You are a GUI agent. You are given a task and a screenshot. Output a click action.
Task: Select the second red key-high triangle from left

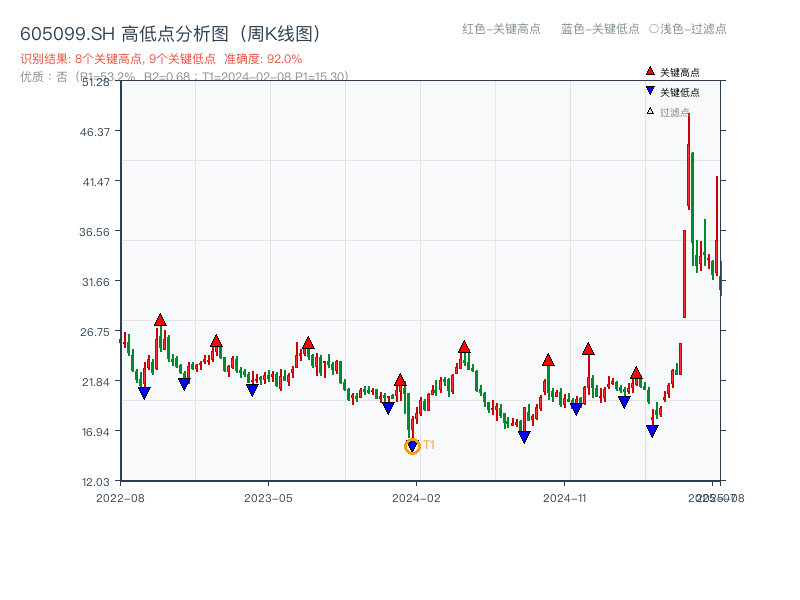[x=216, y=341]
